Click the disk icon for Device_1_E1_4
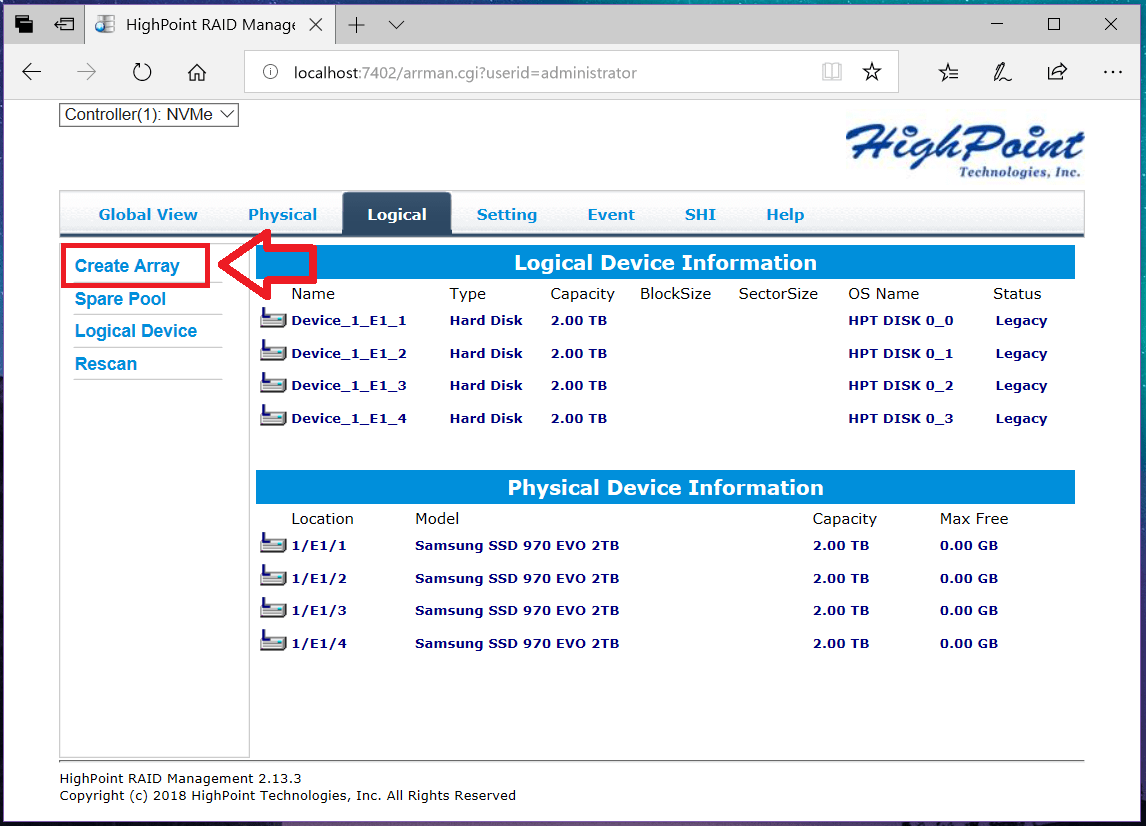1146x826 pixels. [x=273, y=416]
